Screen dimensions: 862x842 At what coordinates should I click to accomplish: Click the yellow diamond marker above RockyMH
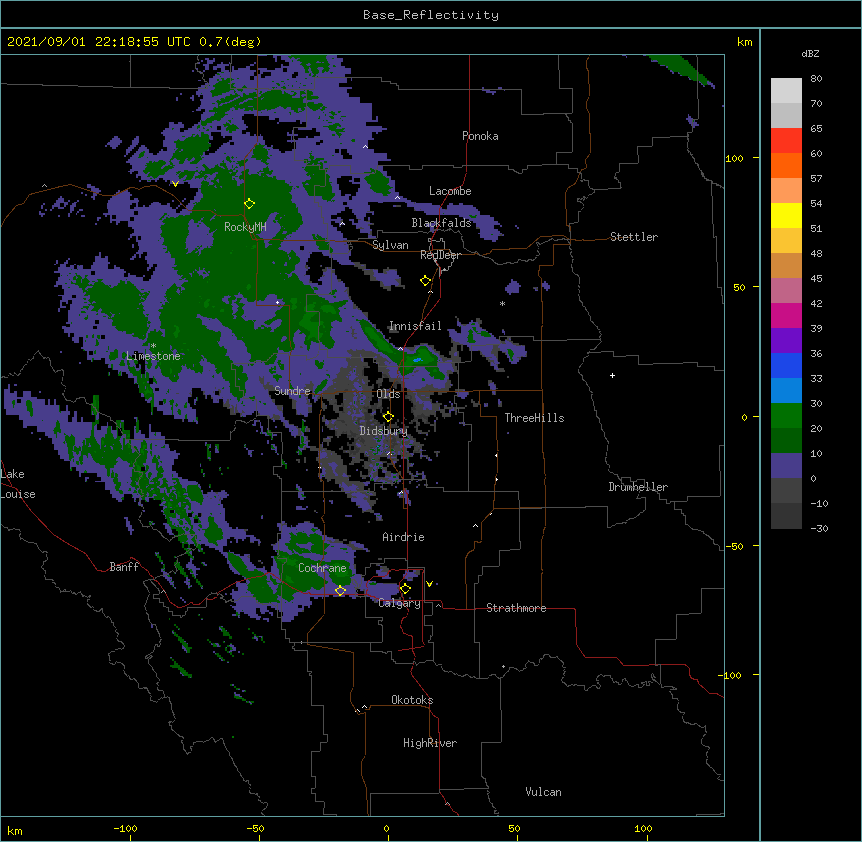click(x=250, y=204)
